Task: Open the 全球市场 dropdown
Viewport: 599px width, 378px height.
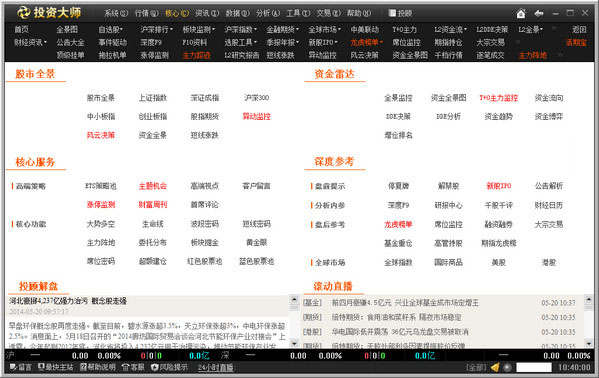Action: click(325, 29)
